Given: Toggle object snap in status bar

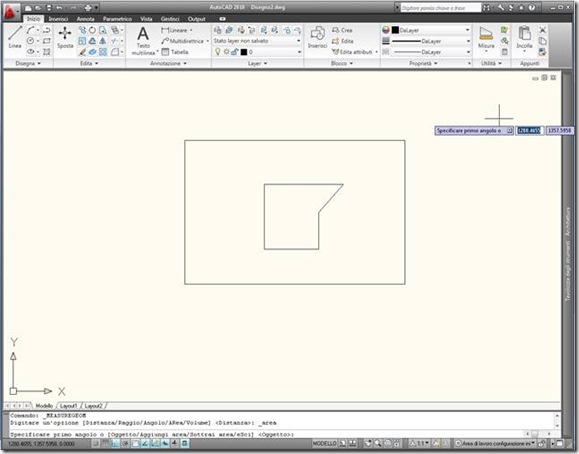Looking at the screenshot, I should pyautogui.click(x=136, y=443).
